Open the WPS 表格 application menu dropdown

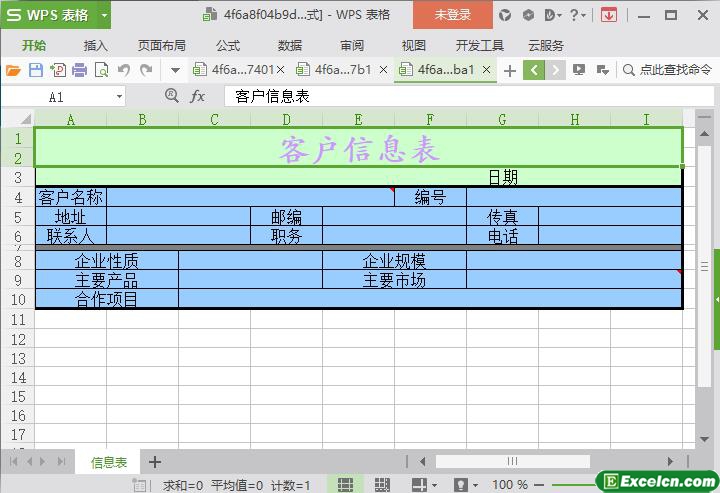tap(105, 15)
